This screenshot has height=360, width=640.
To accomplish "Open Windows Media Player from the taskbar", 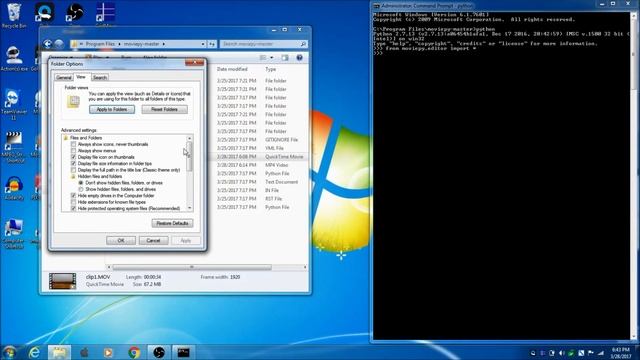I will (x=109, y=352).
